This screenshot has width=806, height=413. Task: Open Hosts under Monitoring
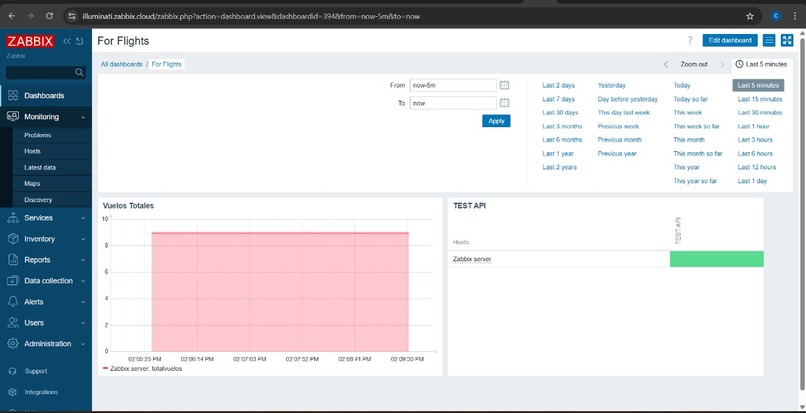click(x=32, y=151)
